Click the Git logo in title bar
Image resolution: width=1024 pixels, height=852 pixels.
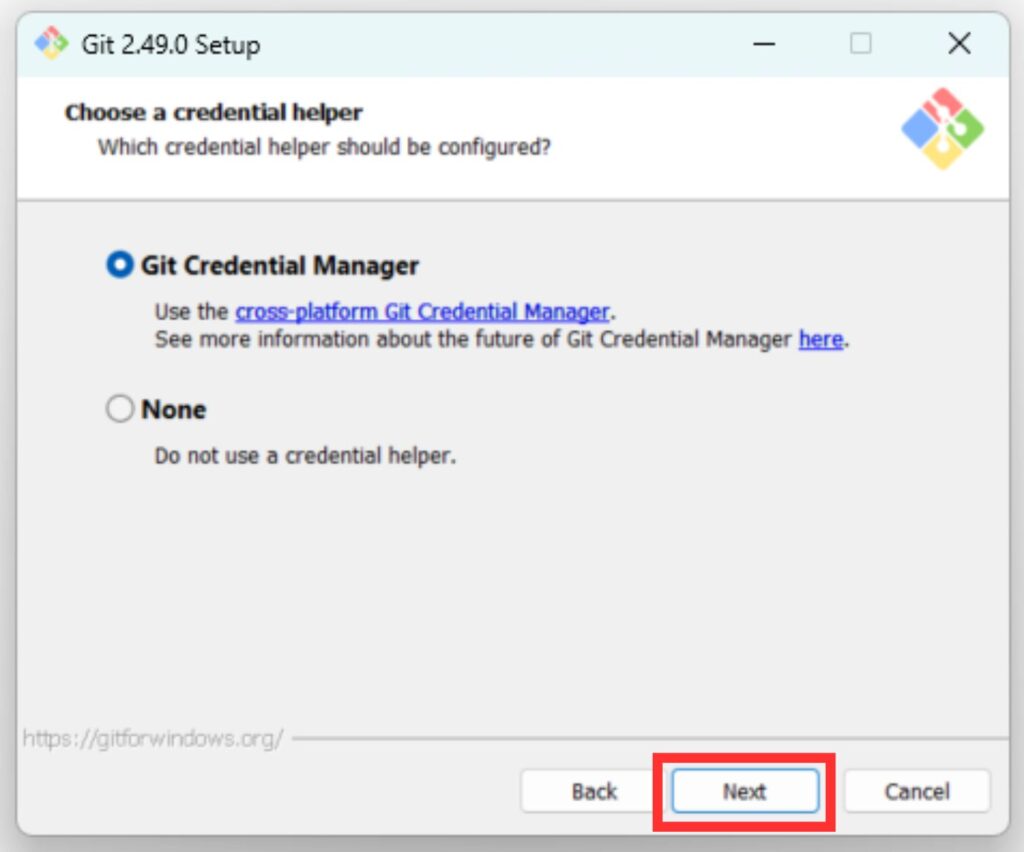click(51, 44)
